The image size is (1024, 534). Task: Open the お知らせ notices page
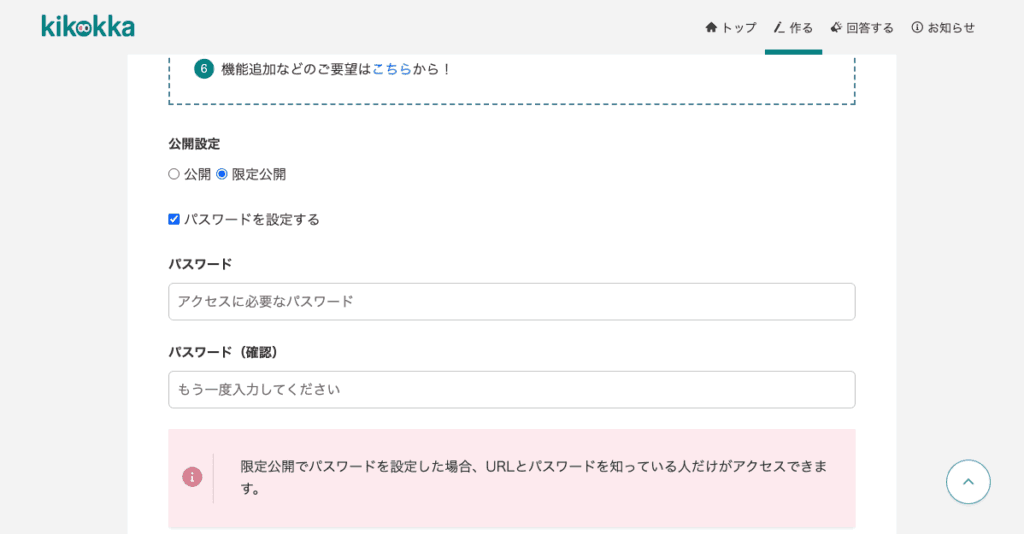click(943, 27)
